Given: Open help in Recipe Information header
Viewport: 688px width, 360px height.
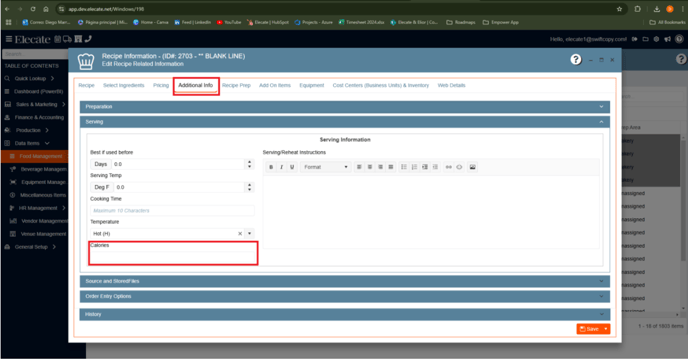Looking at the screenshot, I should click(x=576, y=60).
